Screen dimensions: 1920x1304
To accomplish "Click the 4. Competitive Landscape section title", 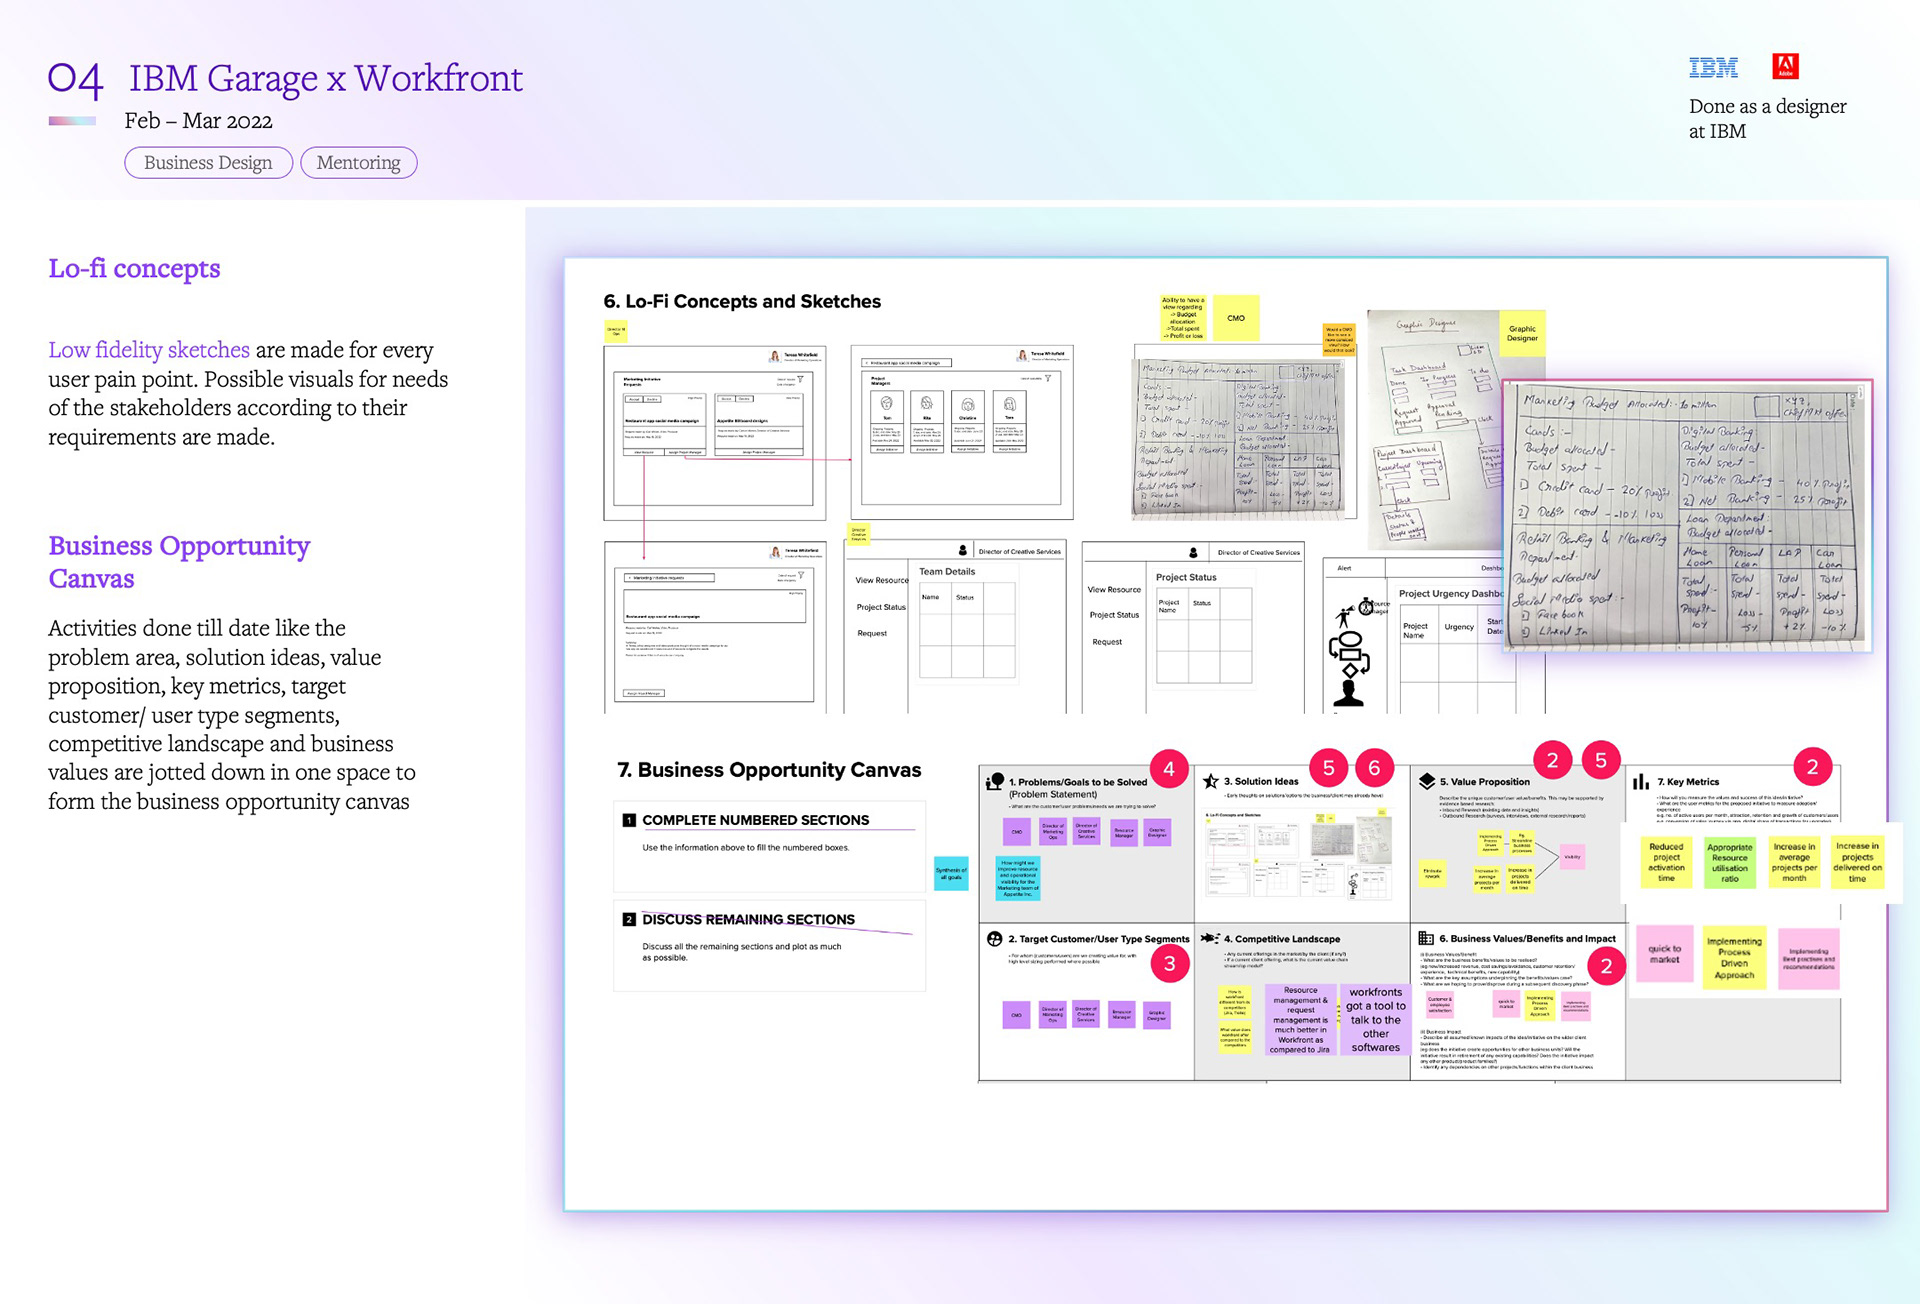I will pos(1282,939).
